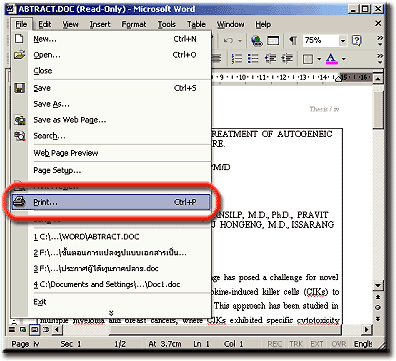Toggle OVR overtype mode in status bar
This screenshot has width=396, height=361.
[338, 344]
